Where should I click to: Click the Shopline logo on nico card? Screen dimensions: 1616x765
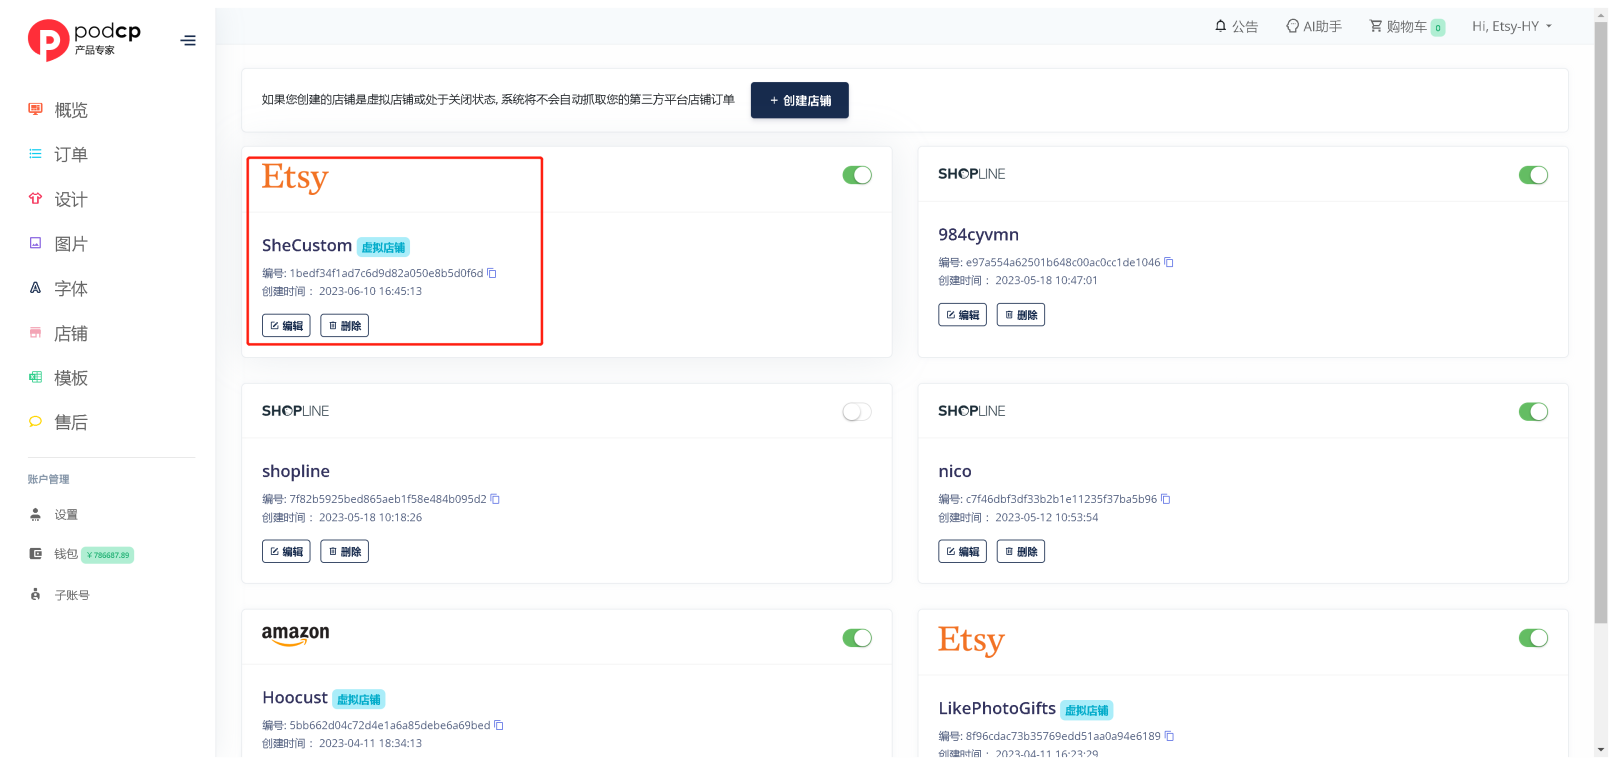pyautogui.click(x=972, y=411)
